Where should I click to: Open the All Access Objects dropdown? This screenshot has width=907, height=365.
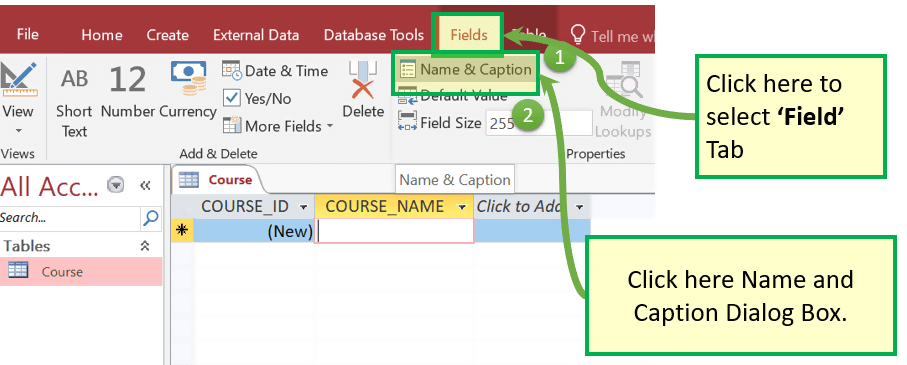point(116,185)
